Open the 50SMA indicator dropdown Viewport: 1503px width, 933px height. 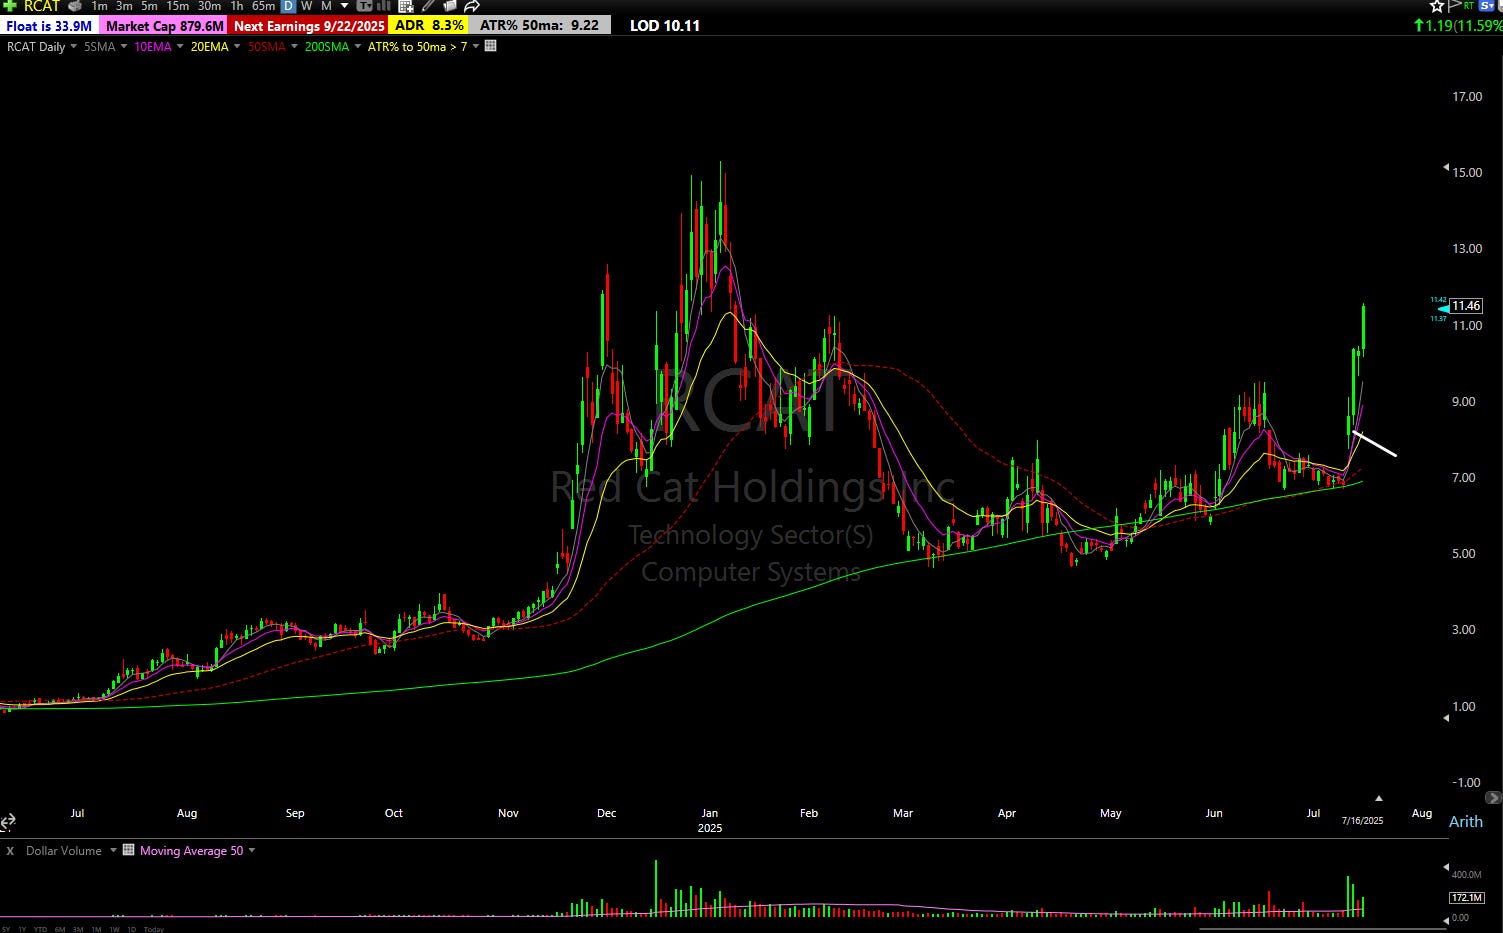[294, 46]
